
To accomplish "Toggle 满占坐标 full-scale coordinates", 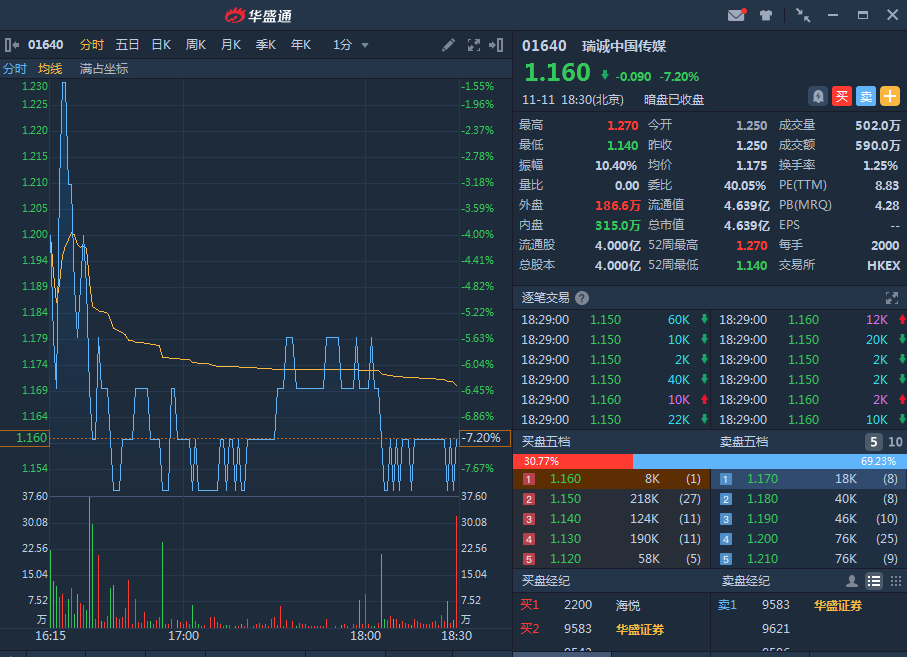I will coord(104,69).
